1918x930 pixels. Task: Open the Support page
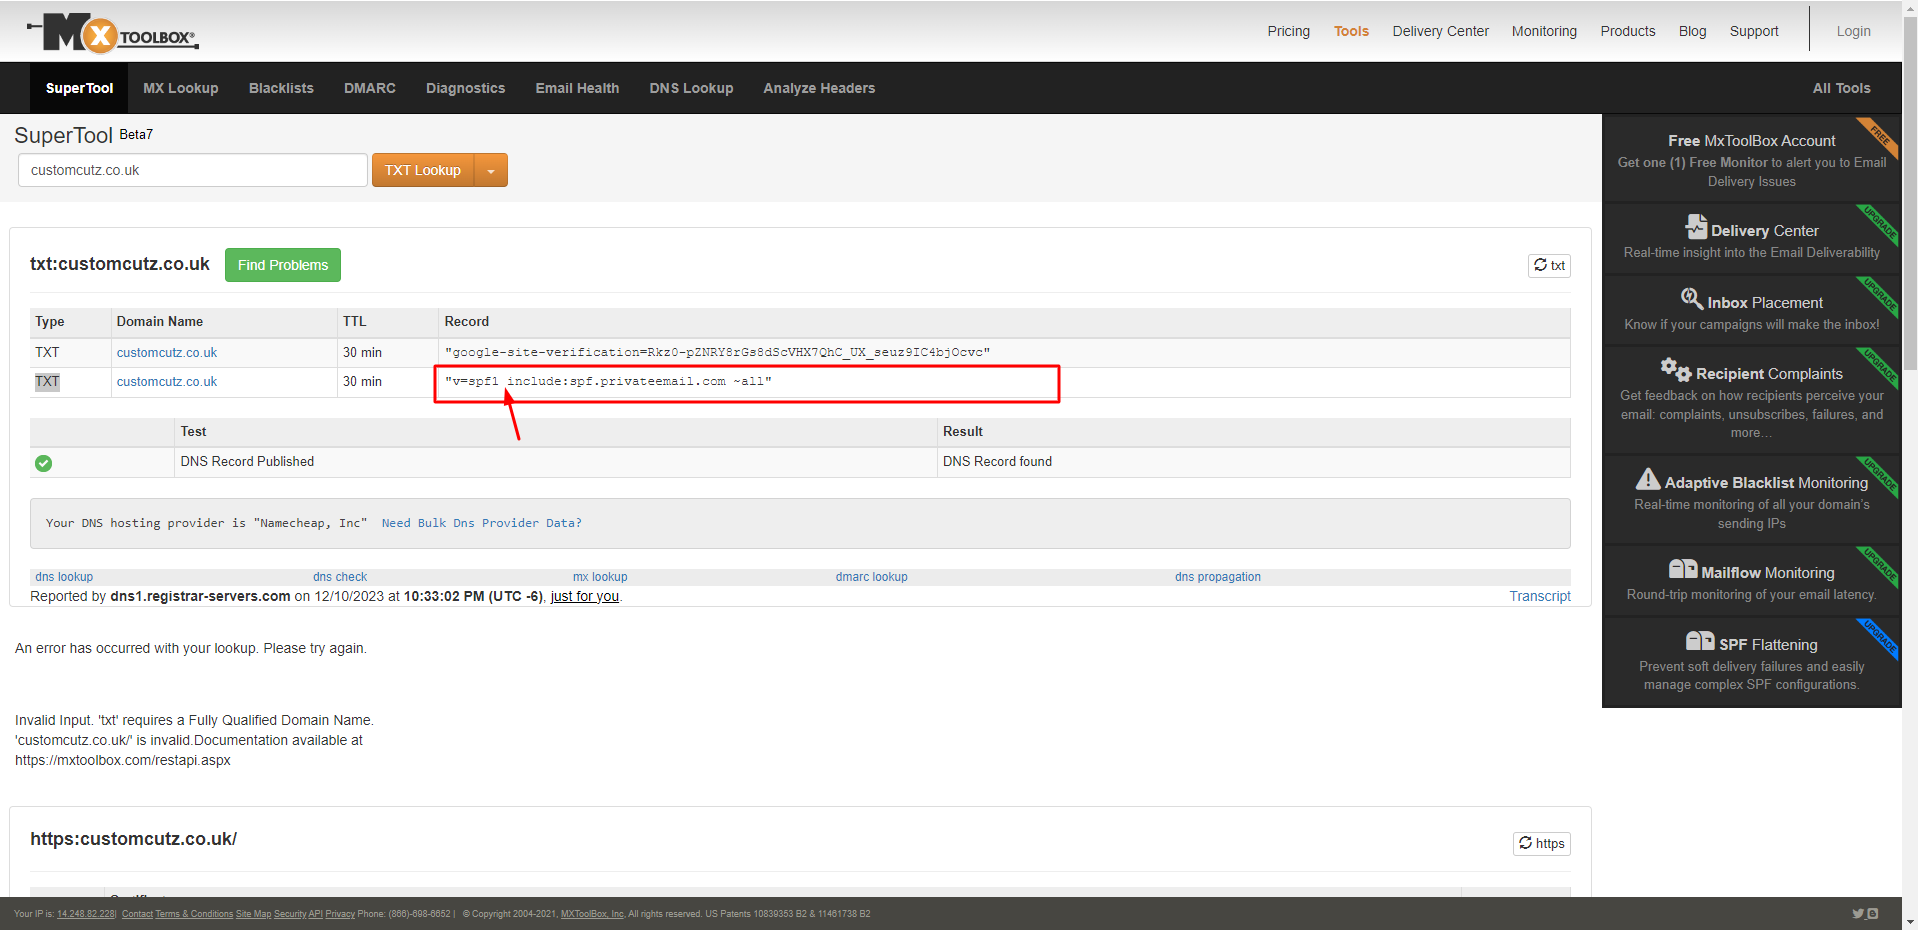click(x=1754, y=31)
